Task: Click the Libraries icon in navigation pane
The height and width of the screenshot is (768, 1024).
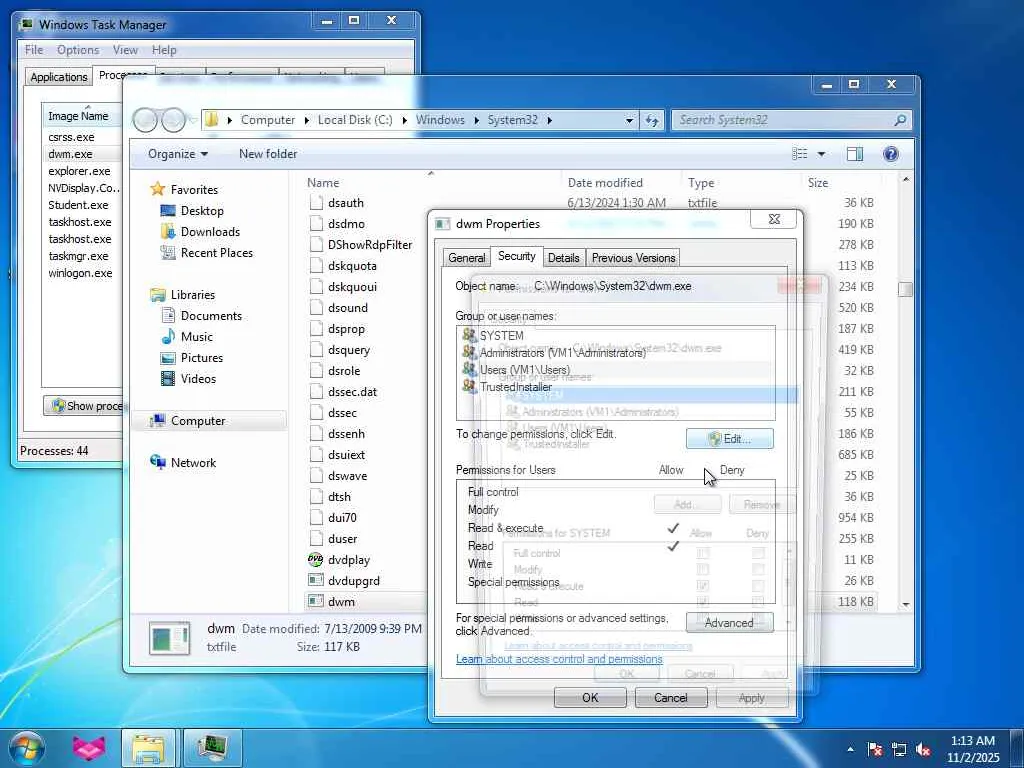Action: click(157, 295)
